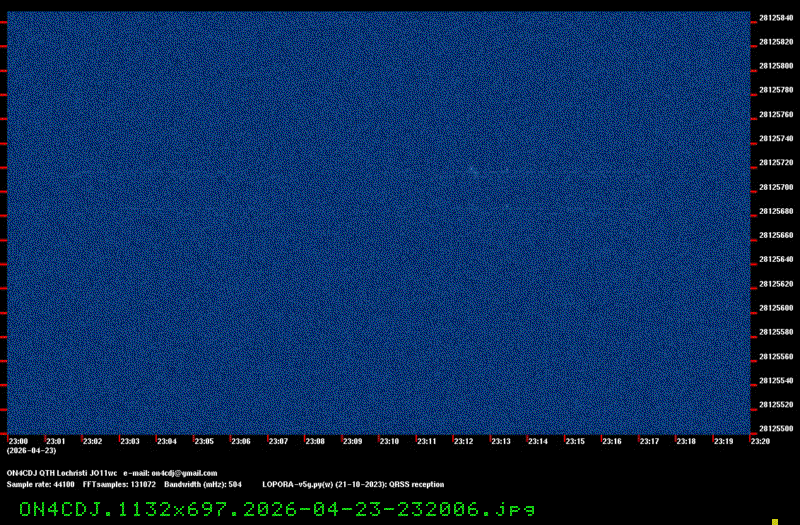Click the 23:06 time label

pos(241,441)
